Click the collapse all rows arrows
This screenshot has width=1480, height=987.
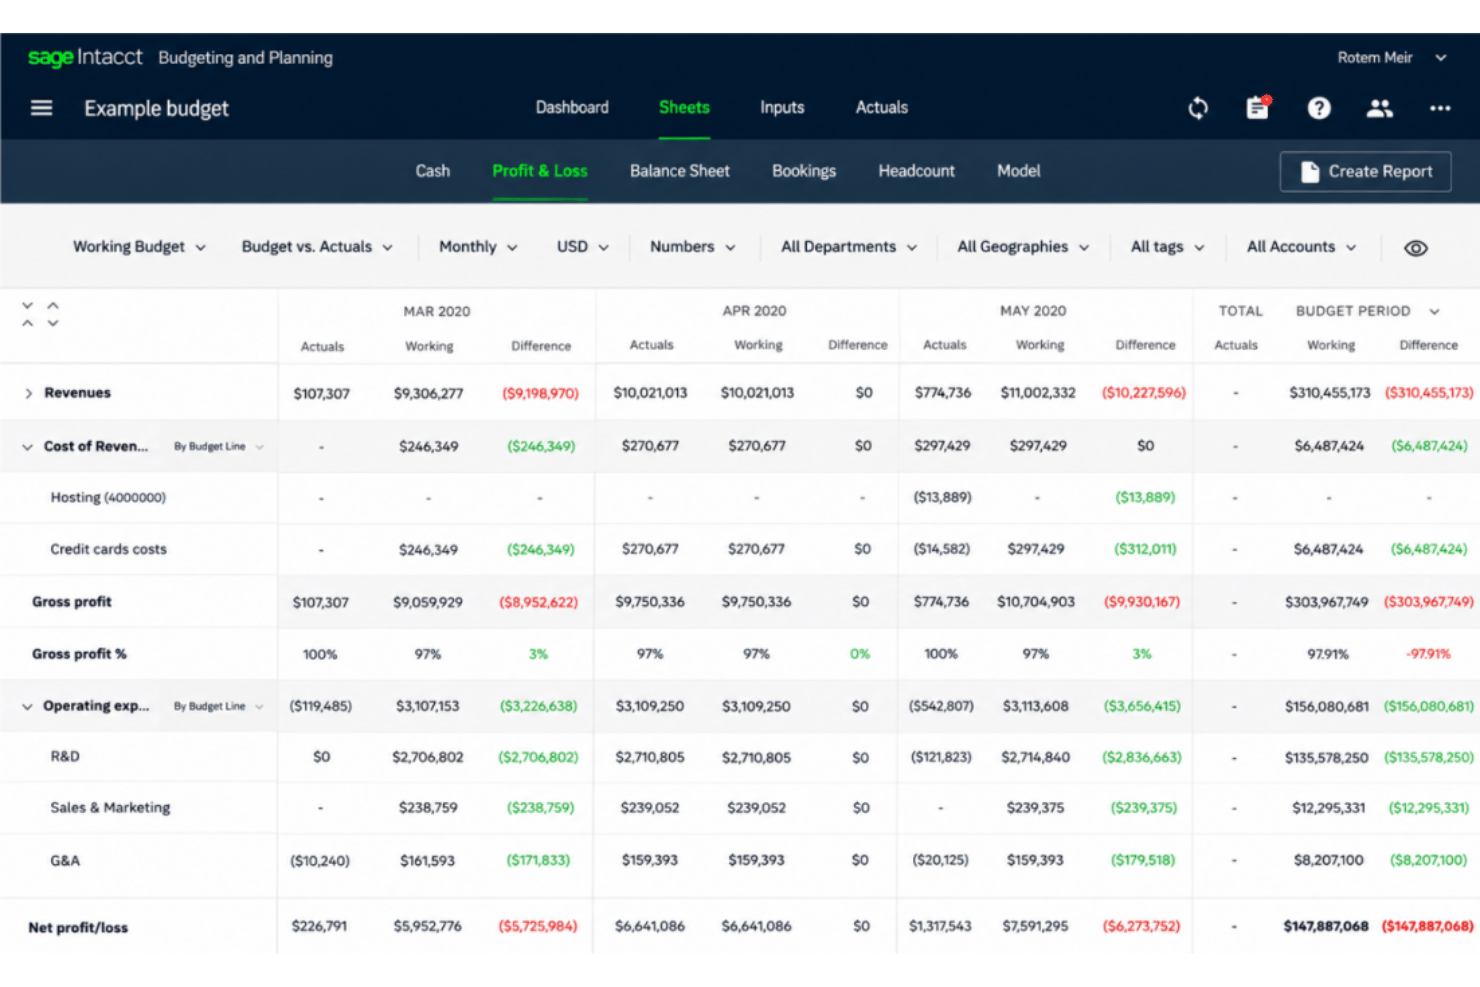27,314
